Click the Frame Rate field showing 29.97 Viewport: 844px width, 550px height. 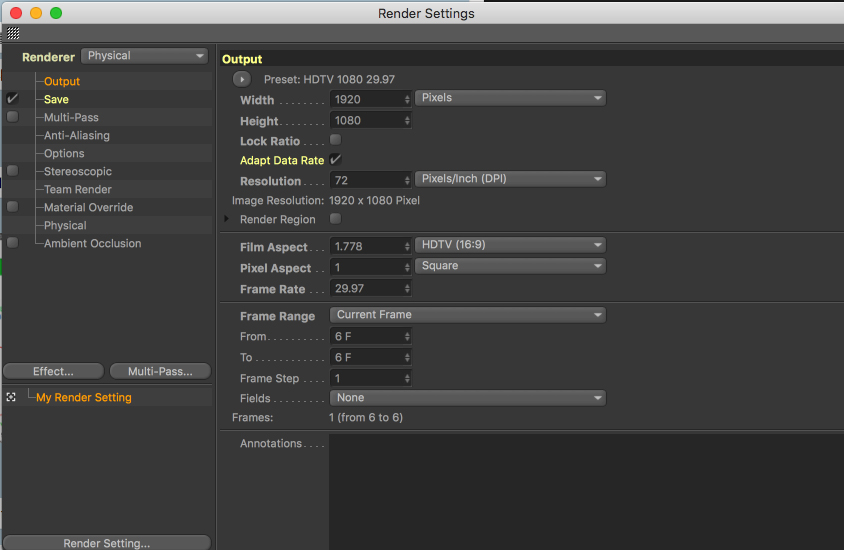pyautogui.click(x=370, y=288)
